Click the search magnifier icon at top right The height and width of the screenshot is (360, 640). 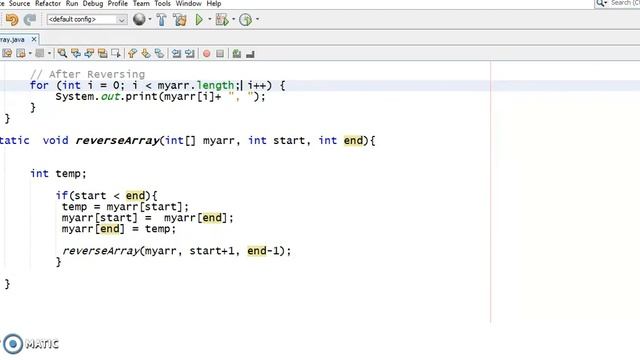tap(600, 3)
